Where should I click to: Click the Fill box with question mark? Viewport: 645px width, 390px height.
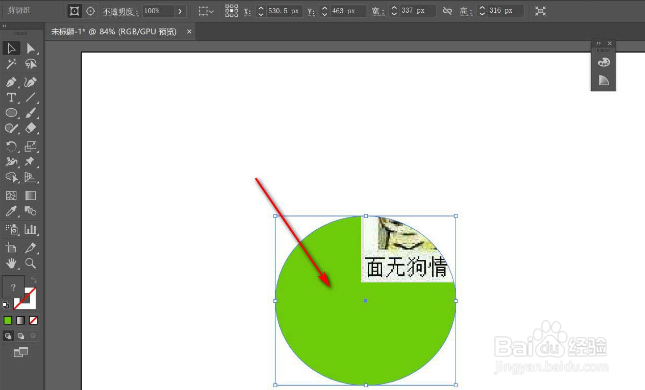coord(13,287)
